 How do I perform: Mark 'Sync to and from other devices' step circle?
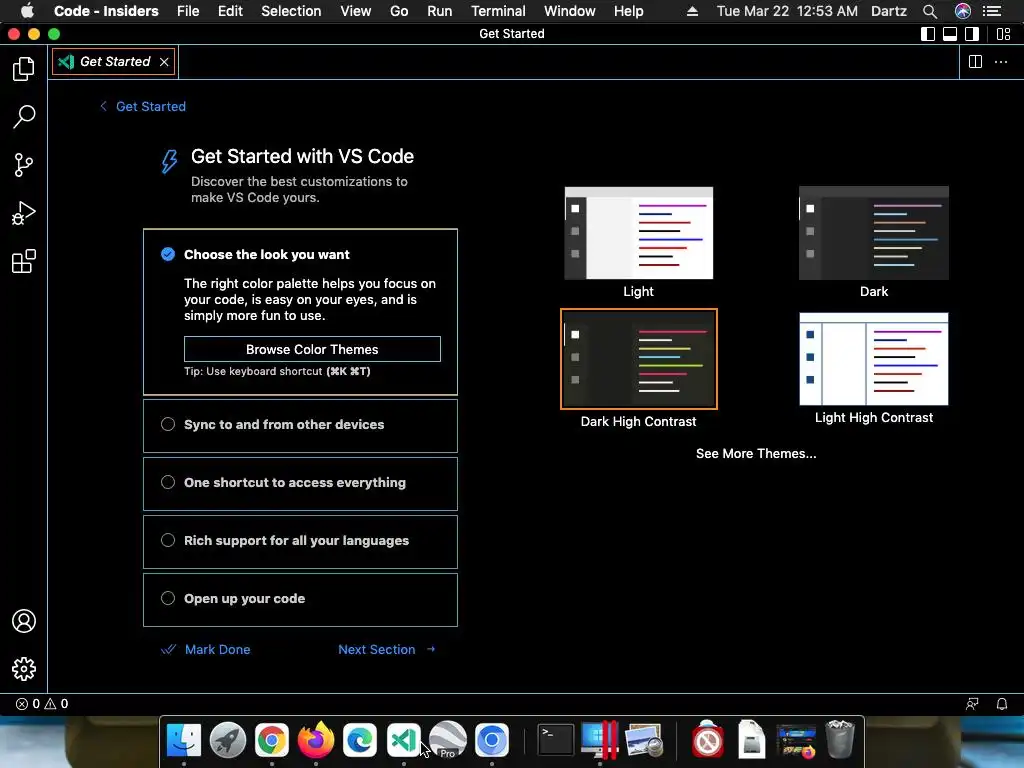pos(168,424)
